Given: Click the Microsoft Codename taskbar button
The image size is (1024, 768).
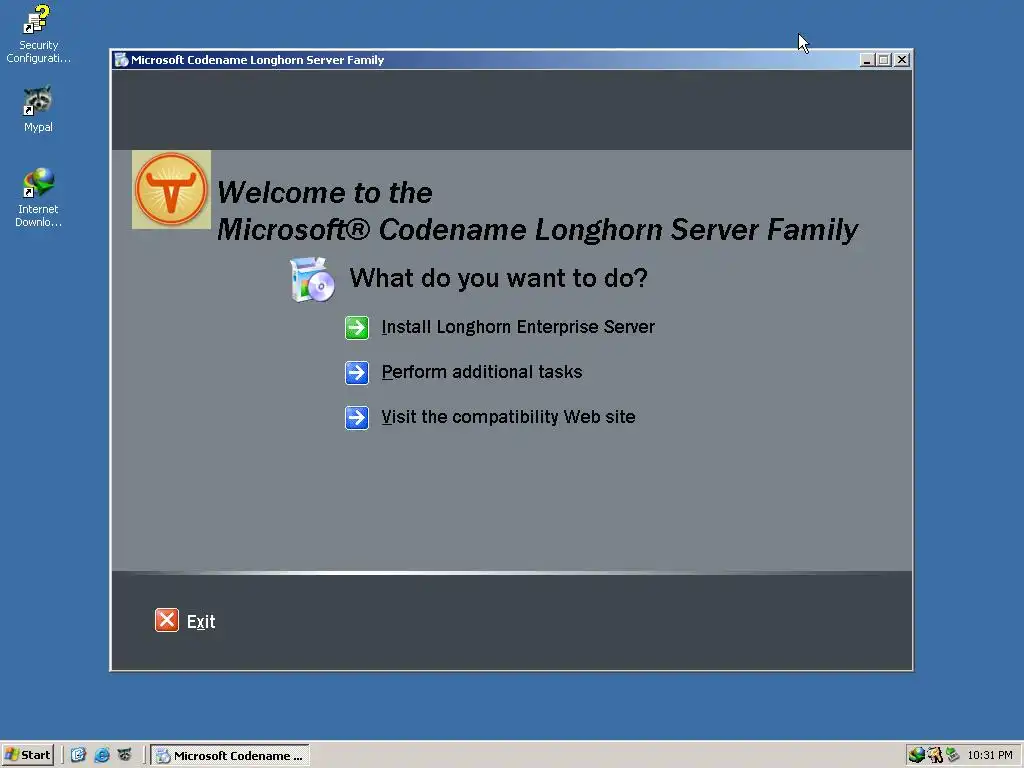Looking at the screenshot, I should [x=231, y=756].
